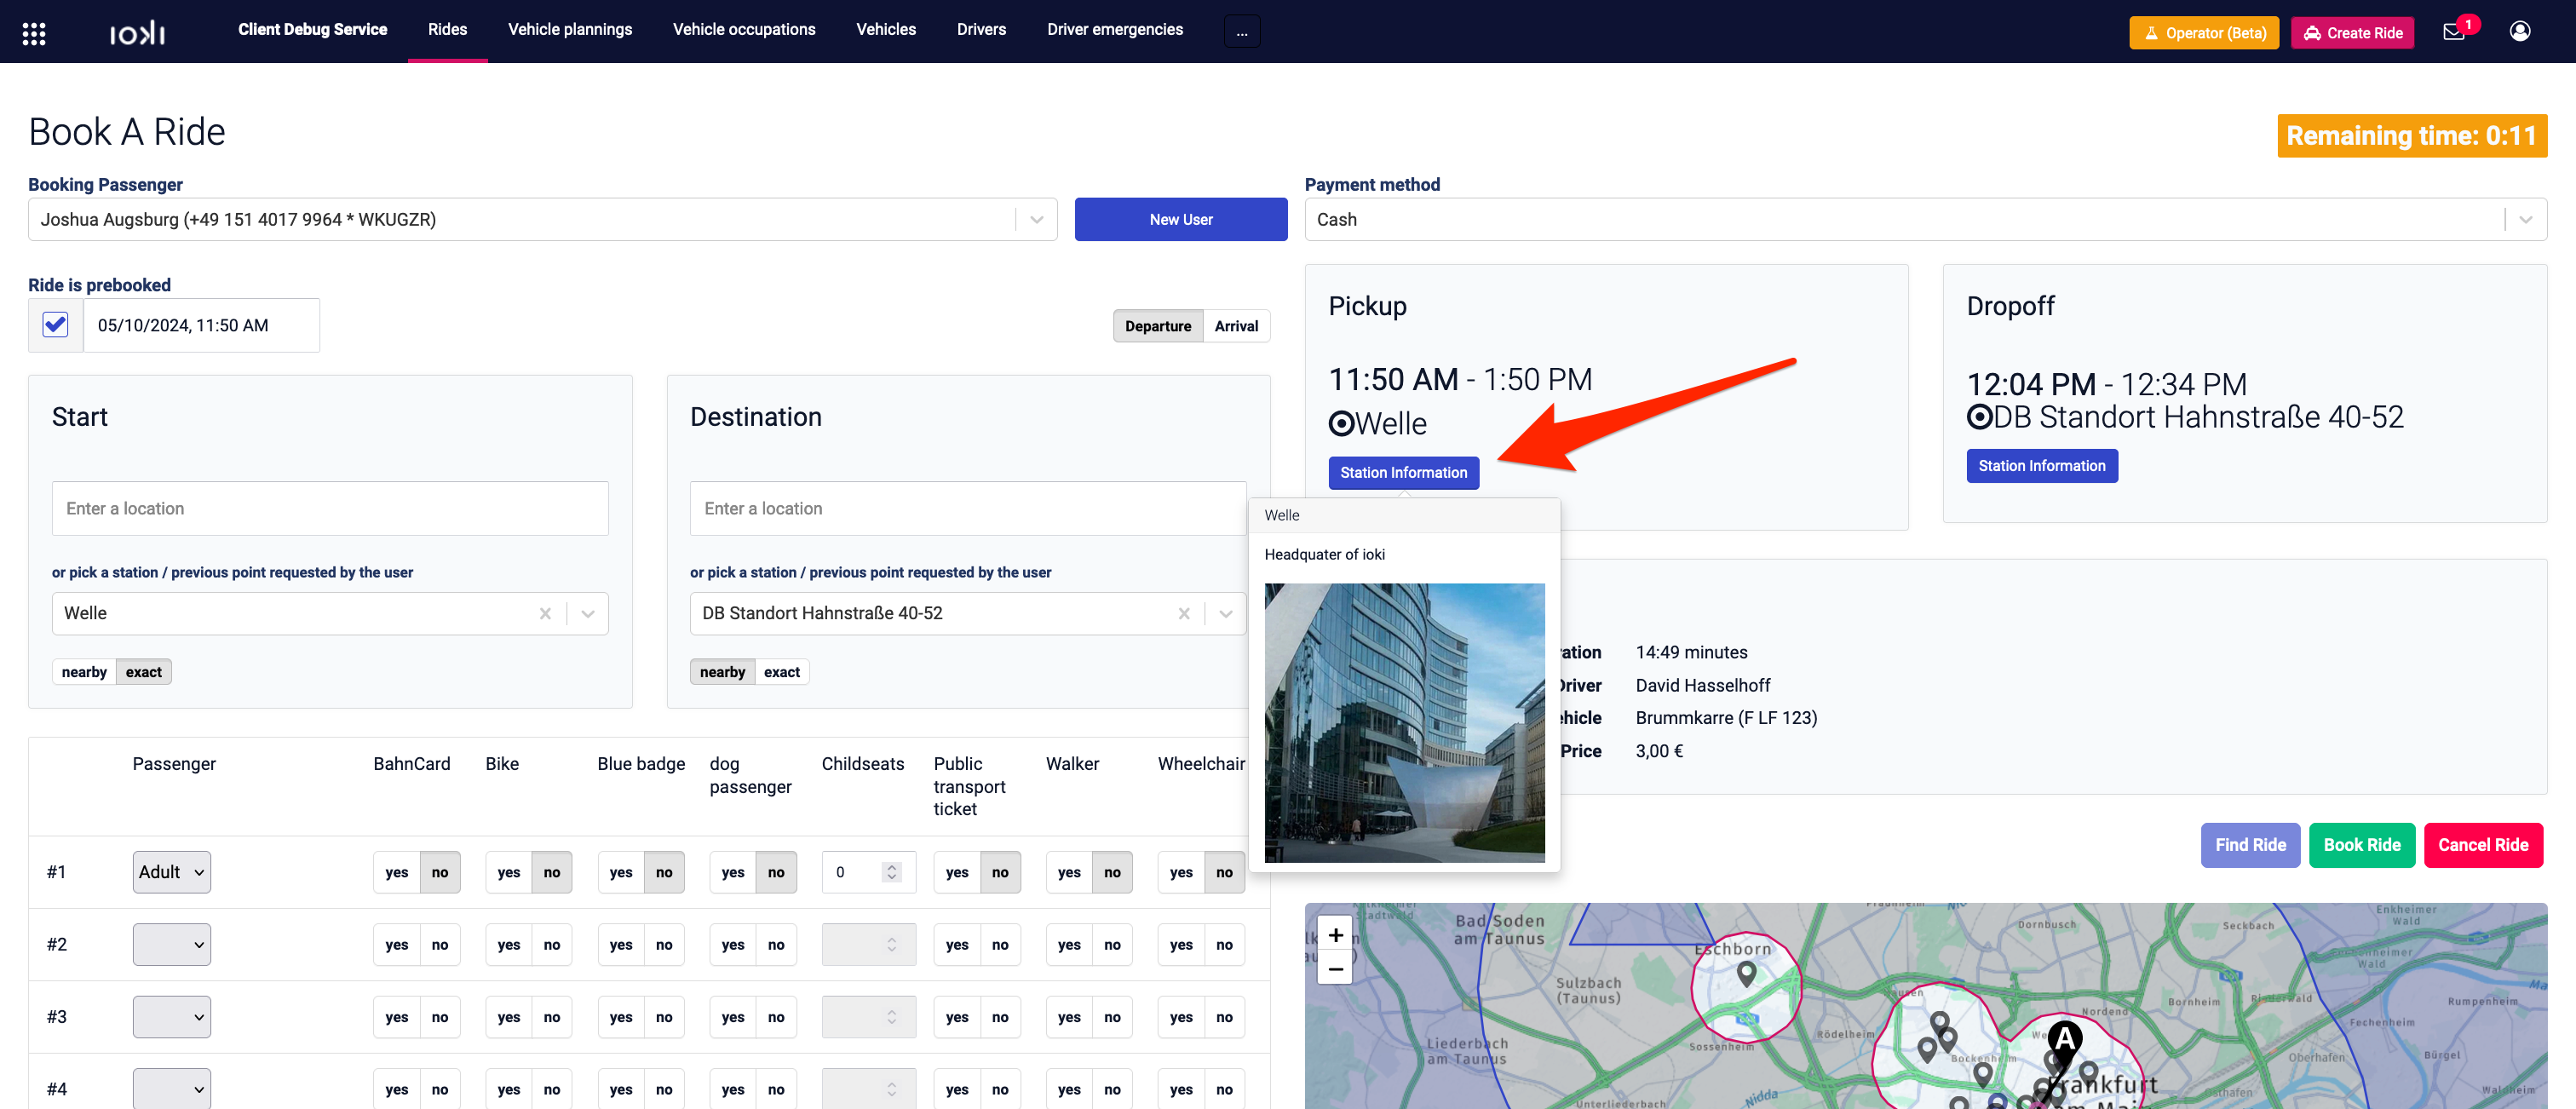Click the Operator (Beta) button
Image resolution: width=2576 pixels, height=1109 pixels.
(x=2204, y=33)
